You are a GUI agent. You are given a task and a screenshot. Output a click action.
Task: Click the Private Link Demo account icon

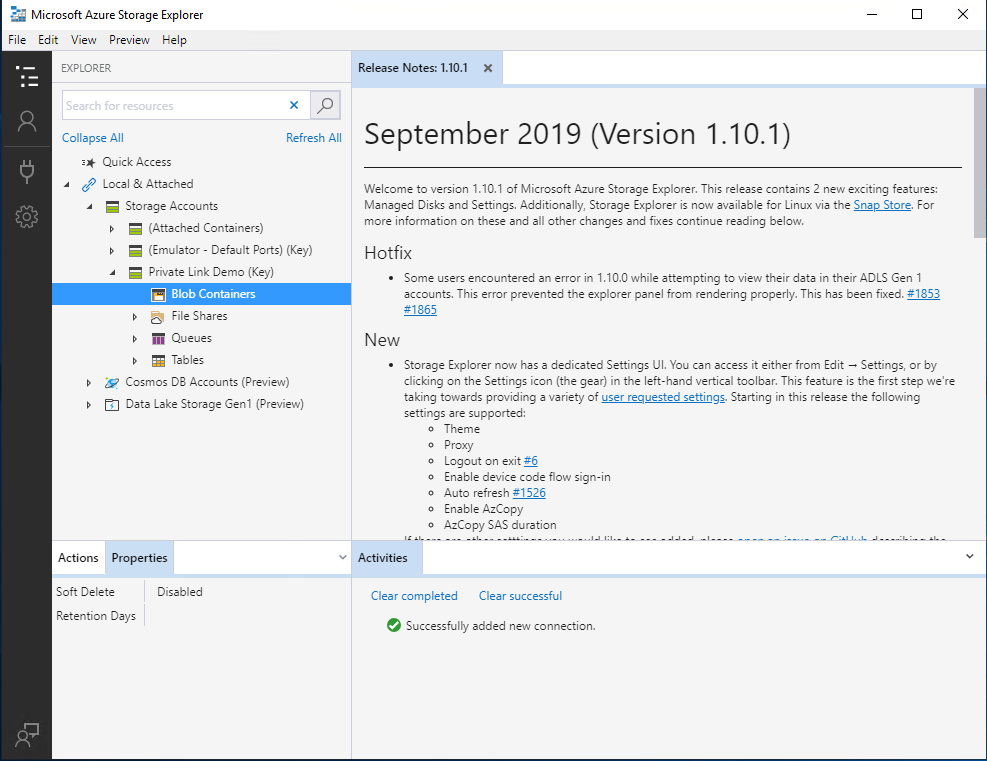coord(135,273)
